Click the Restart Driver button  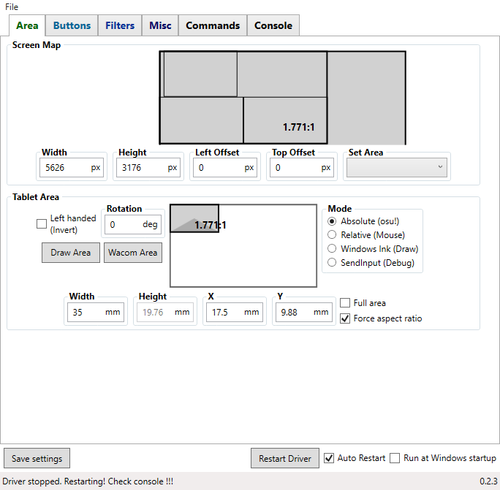point(285,459)
